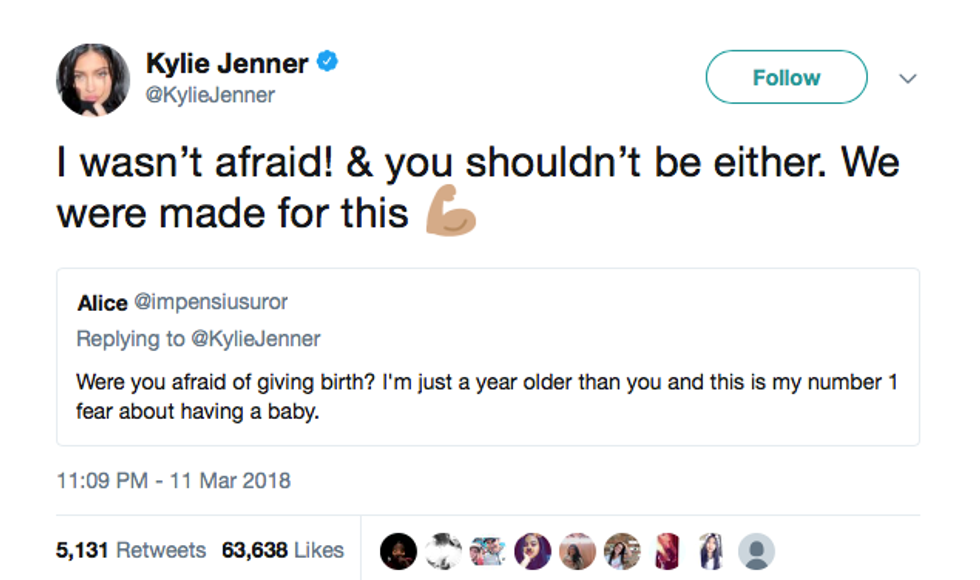
Task: View the 63,638 Likes list
Action: pos(283,550)
